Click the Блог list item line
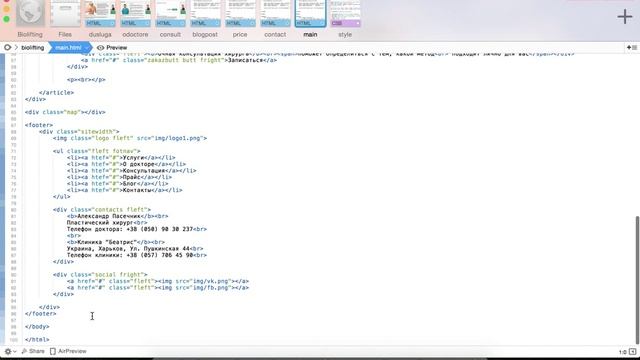 [118, 184]
